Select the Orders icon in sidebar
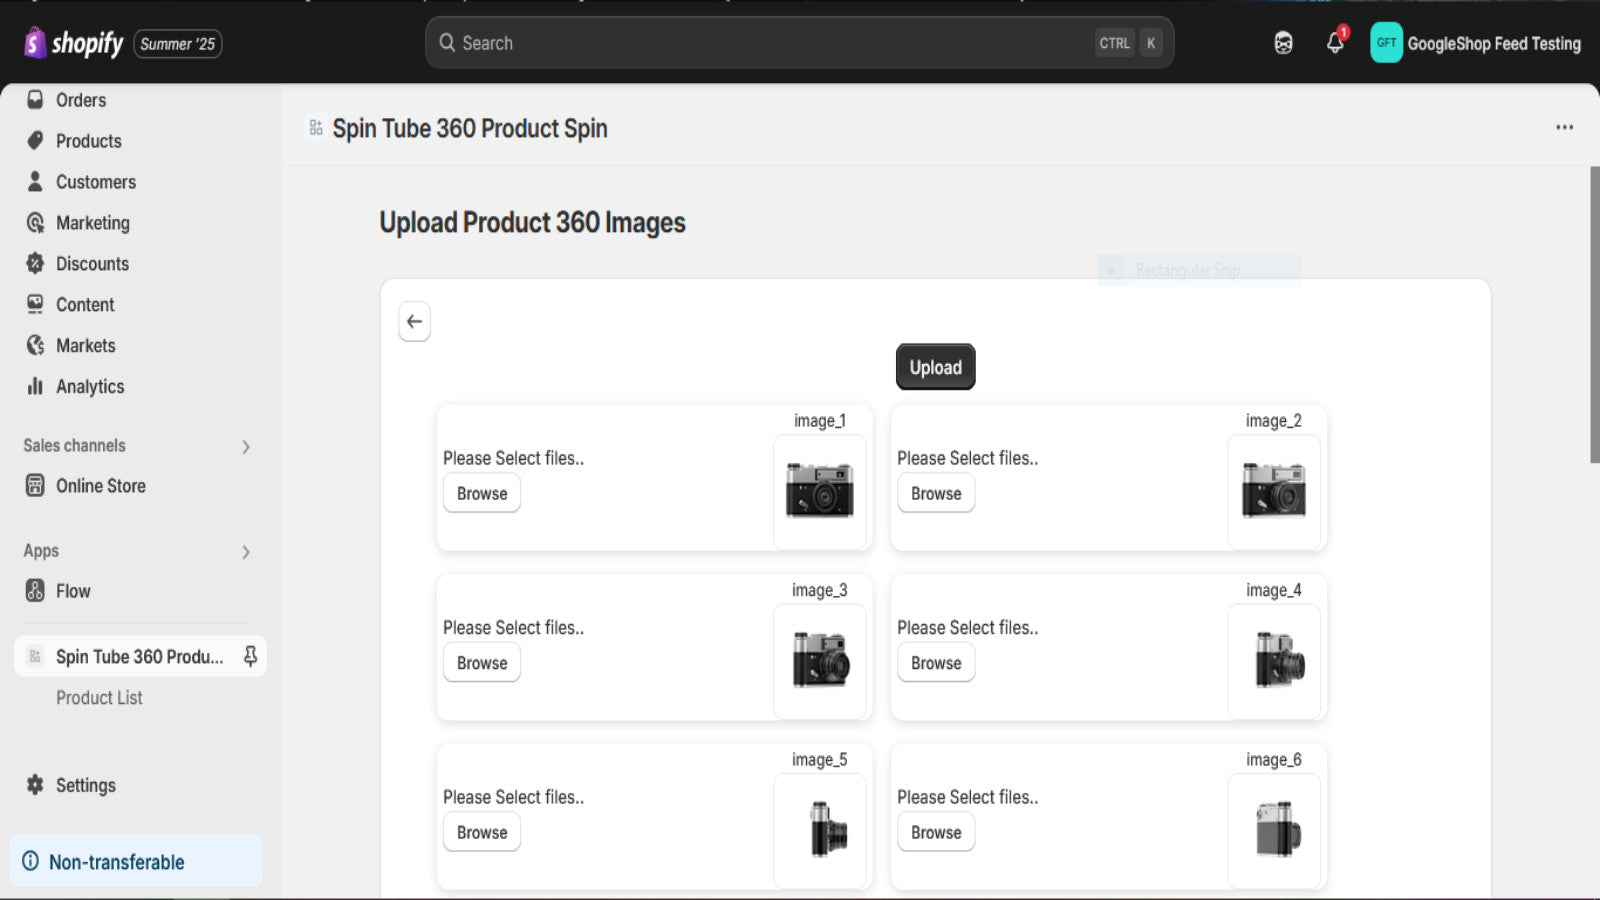 35,99
